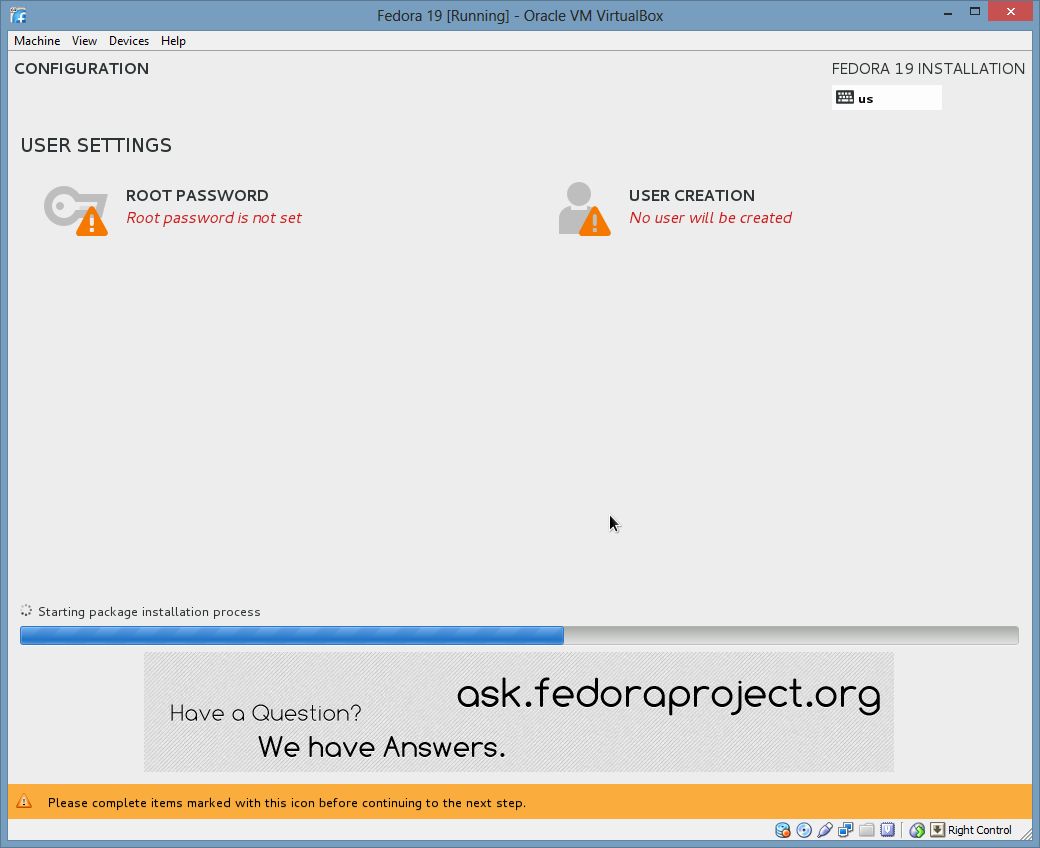Close the VirtualBox window
Viewport: 1040px width, 848px height.
click(1010, 11)
